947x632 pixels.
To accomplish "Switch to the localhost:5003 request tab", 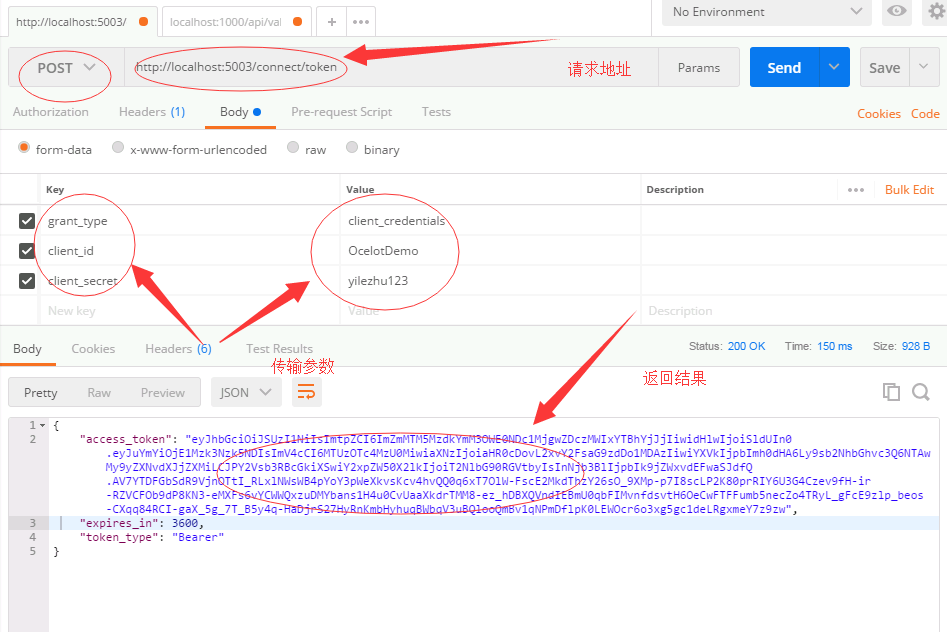I will click(83, 22).
